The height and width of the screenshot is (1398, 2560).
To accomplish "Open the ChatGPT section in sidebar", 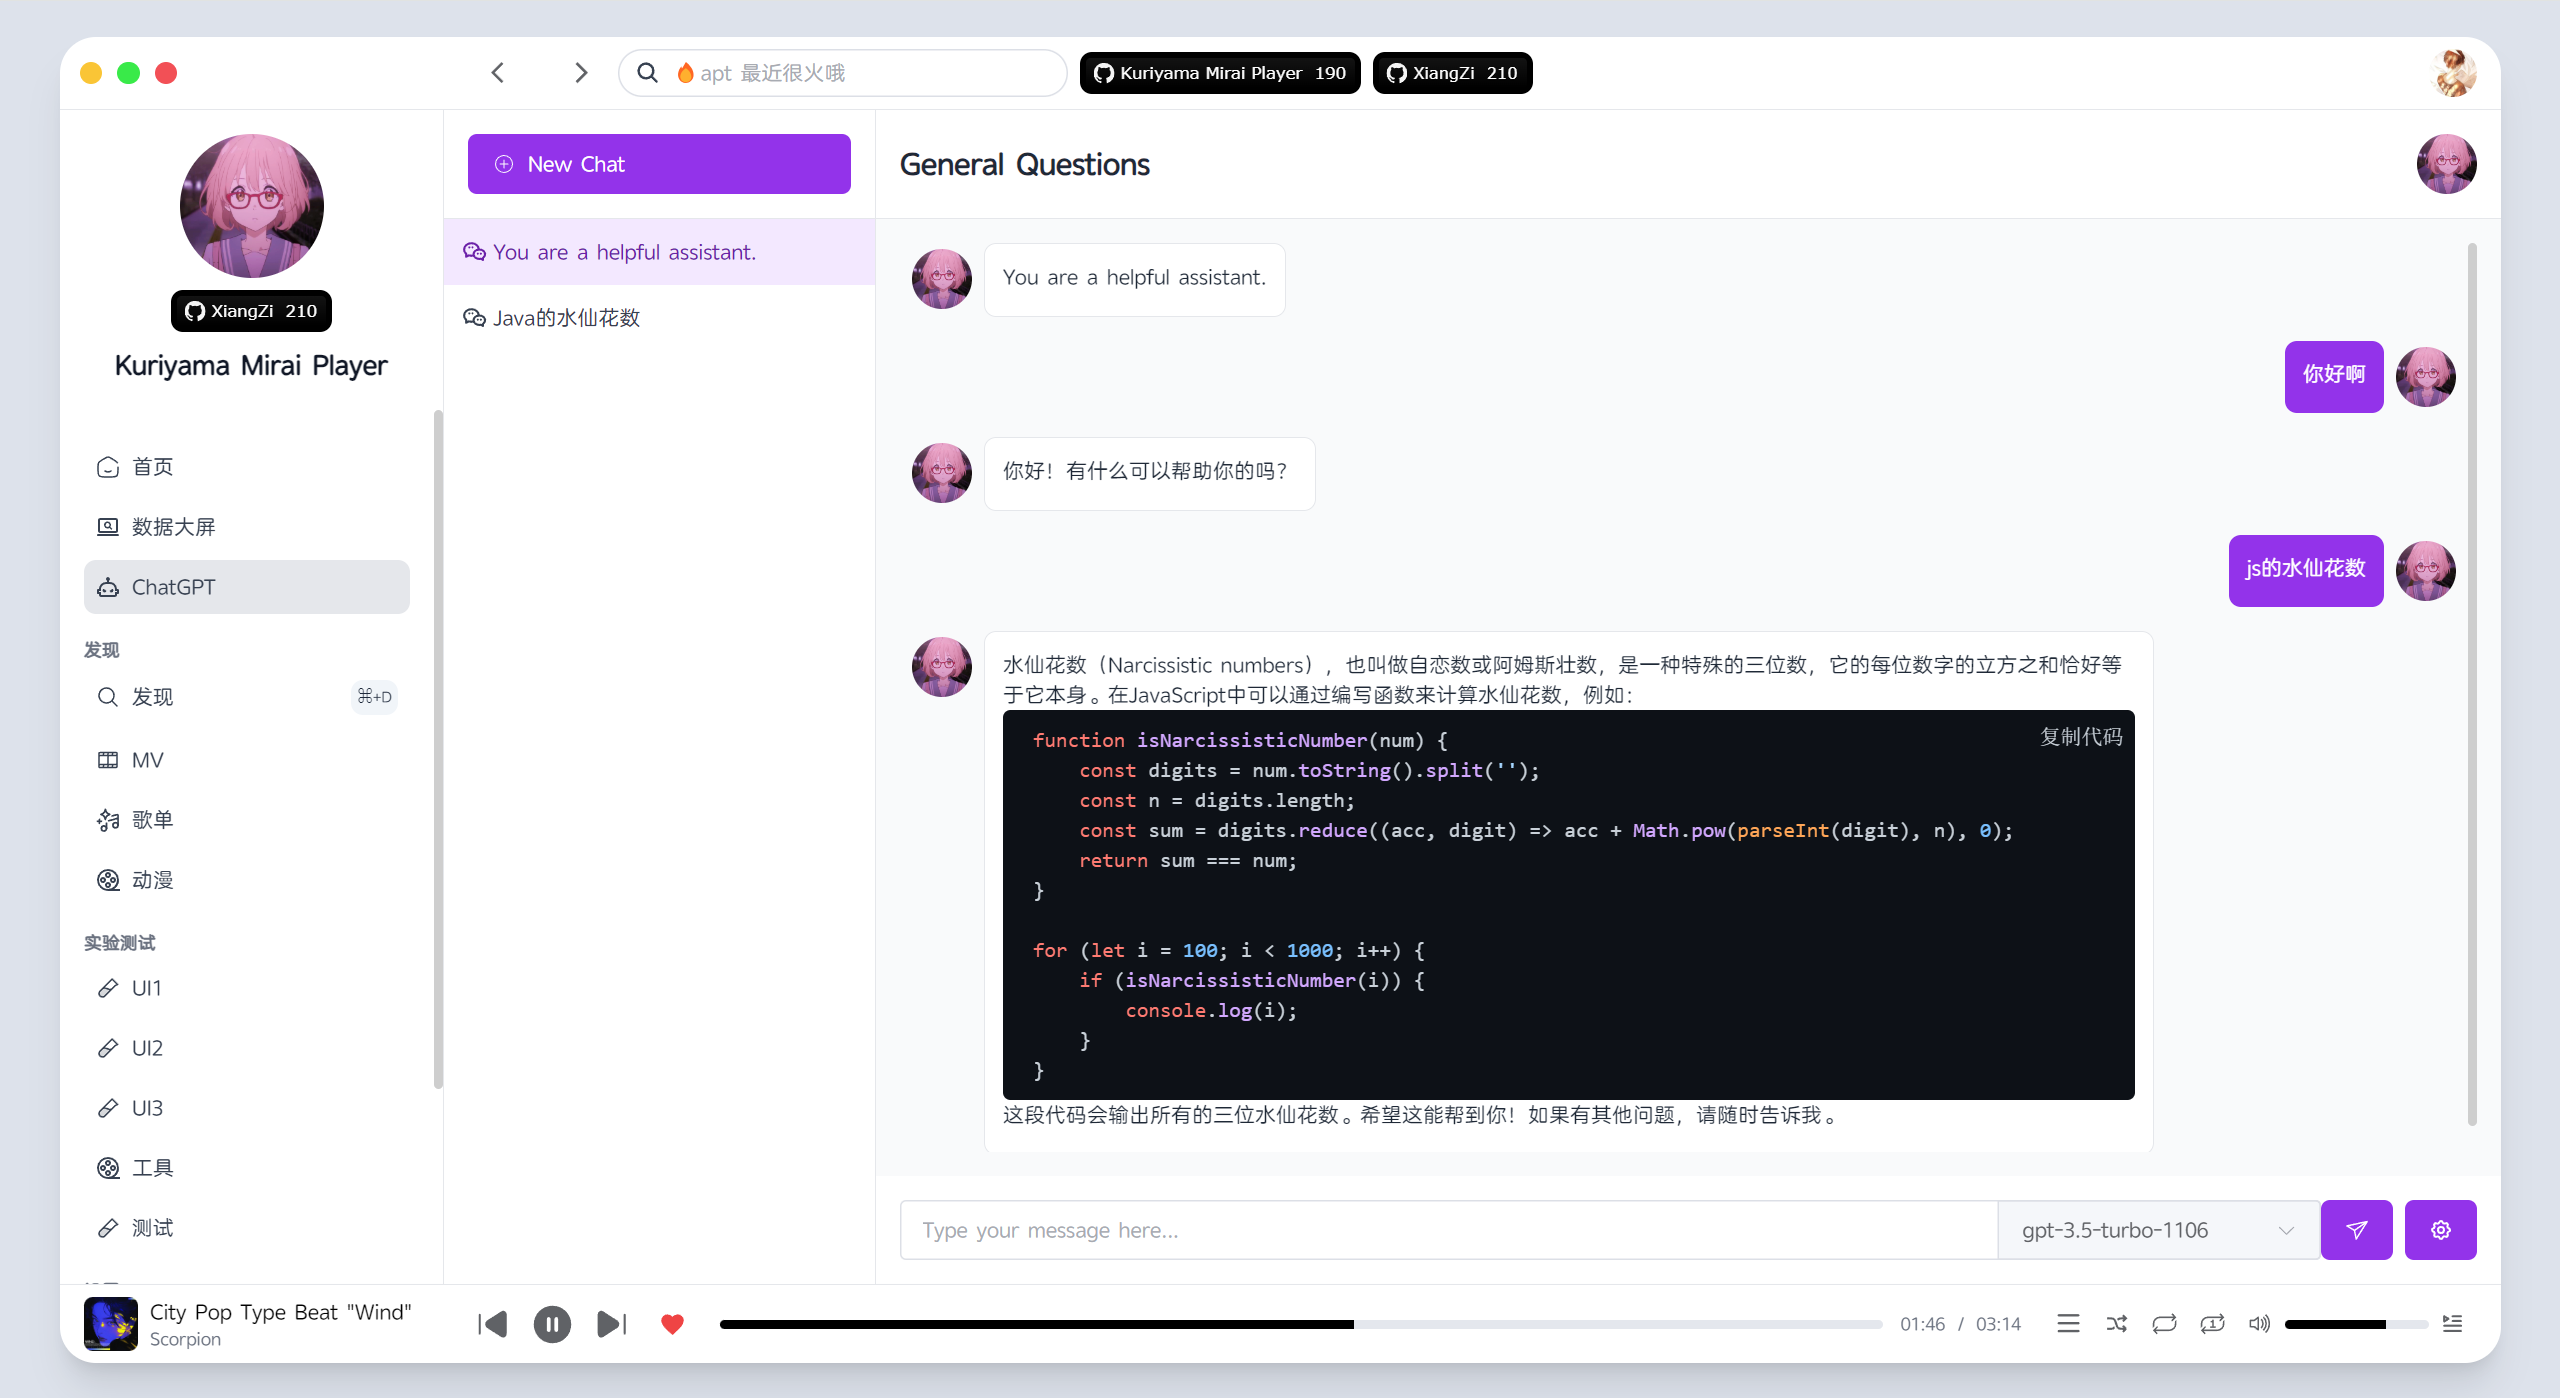I will coord(178,587).
